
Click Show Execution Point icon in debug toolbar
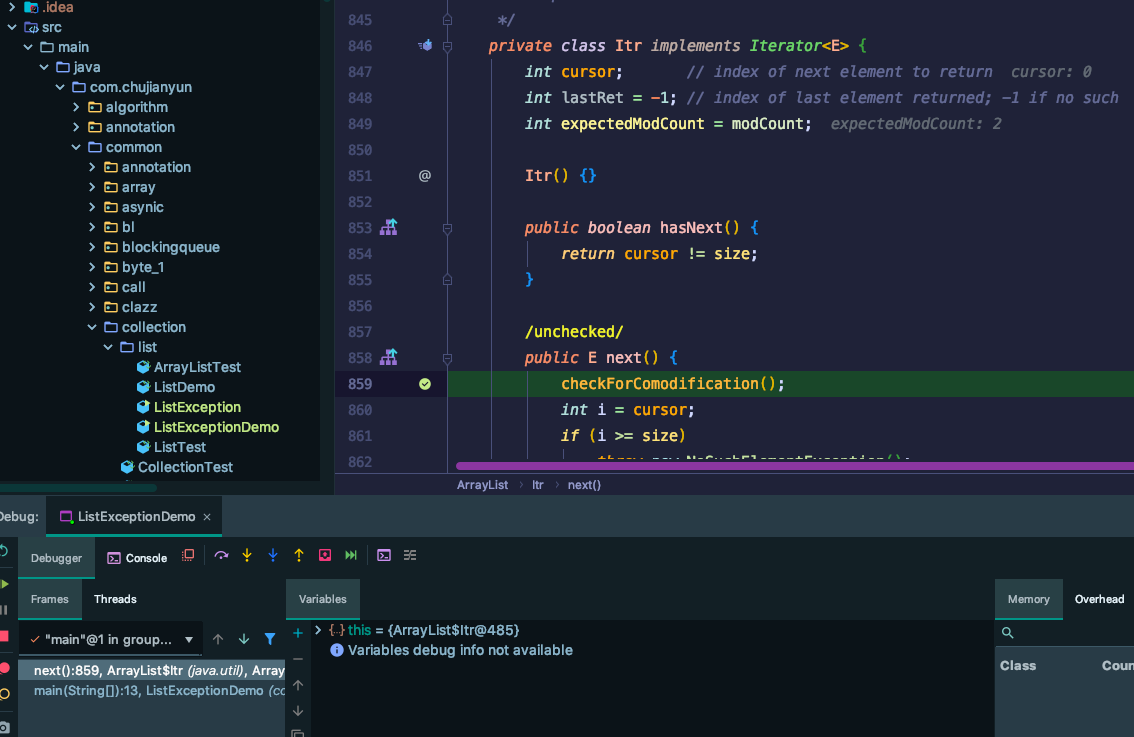[x=188, y=555]
